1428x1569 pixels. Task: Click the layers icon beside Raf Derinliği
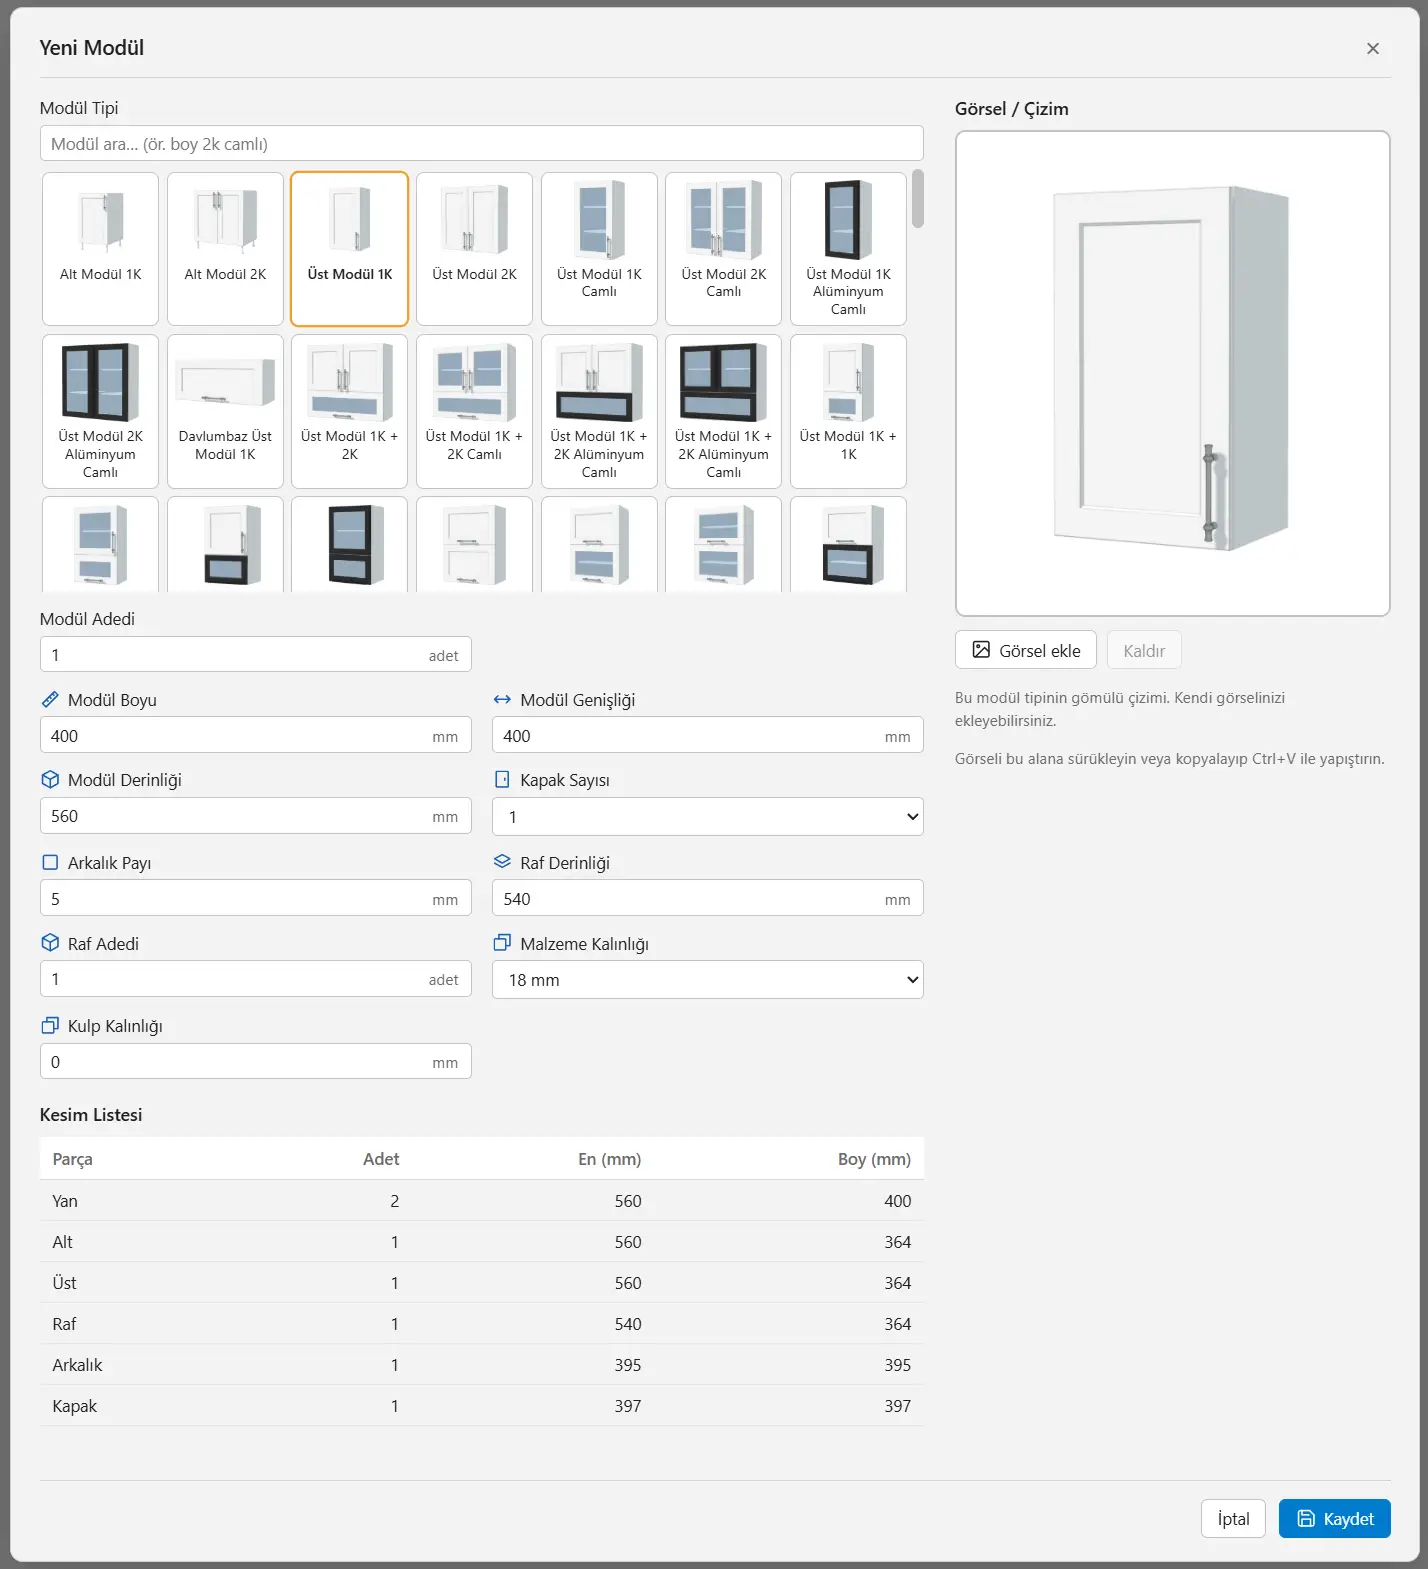[502, 862]
